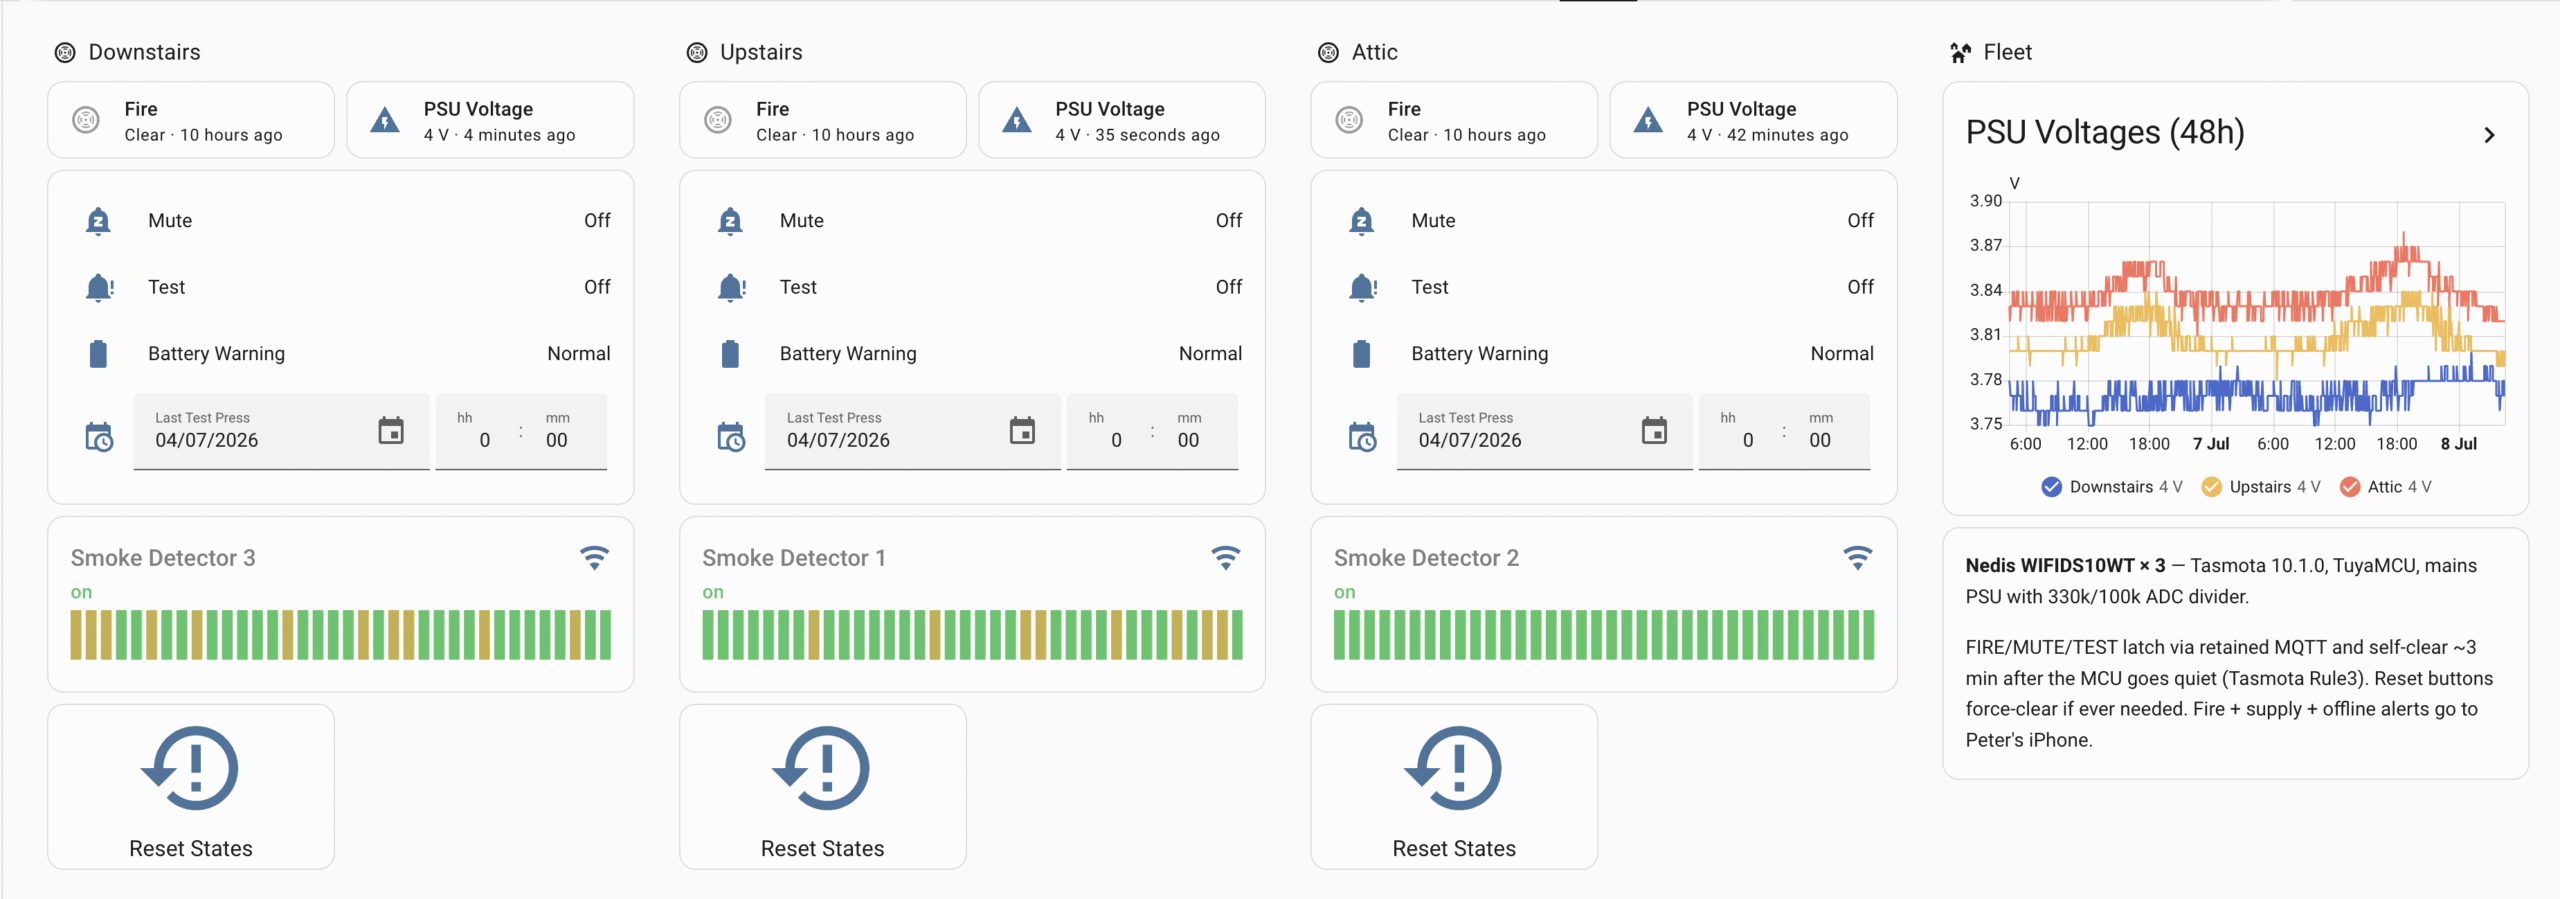This screenshot has height=899, width=2560.
Task: Click the Attic Last Test Press date field
Action: click(x=1545, y=431)
